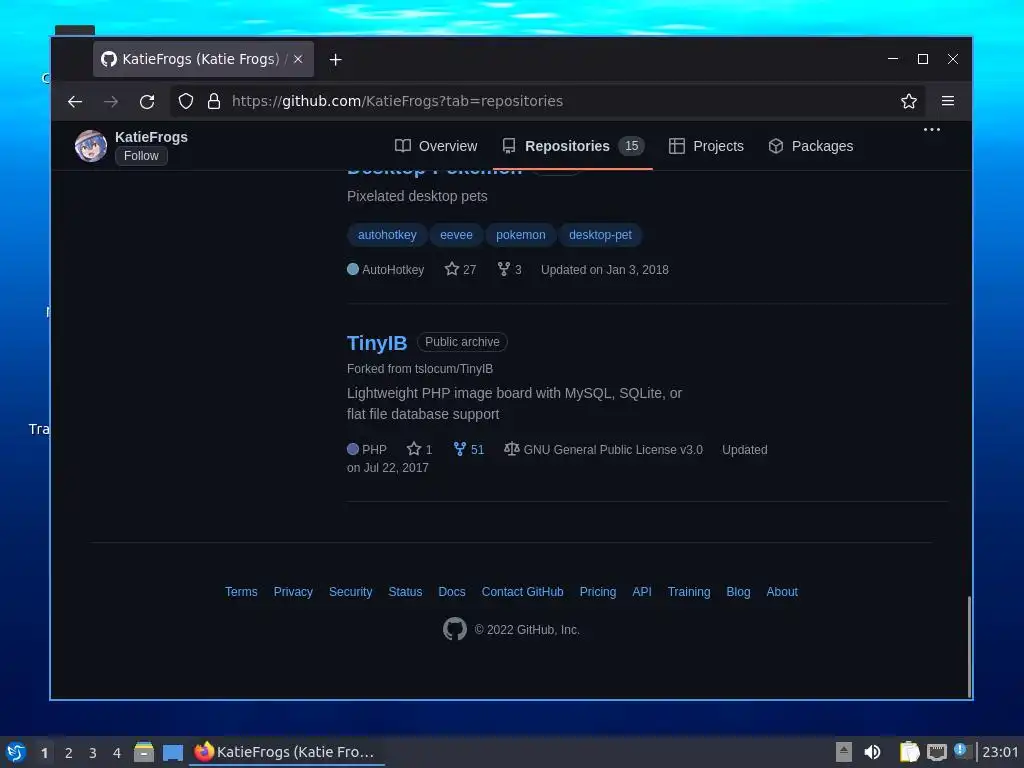The image size is (1024, 768).
Task: Switch to workspace 2 in taskbar
Action: pos(69,753)
